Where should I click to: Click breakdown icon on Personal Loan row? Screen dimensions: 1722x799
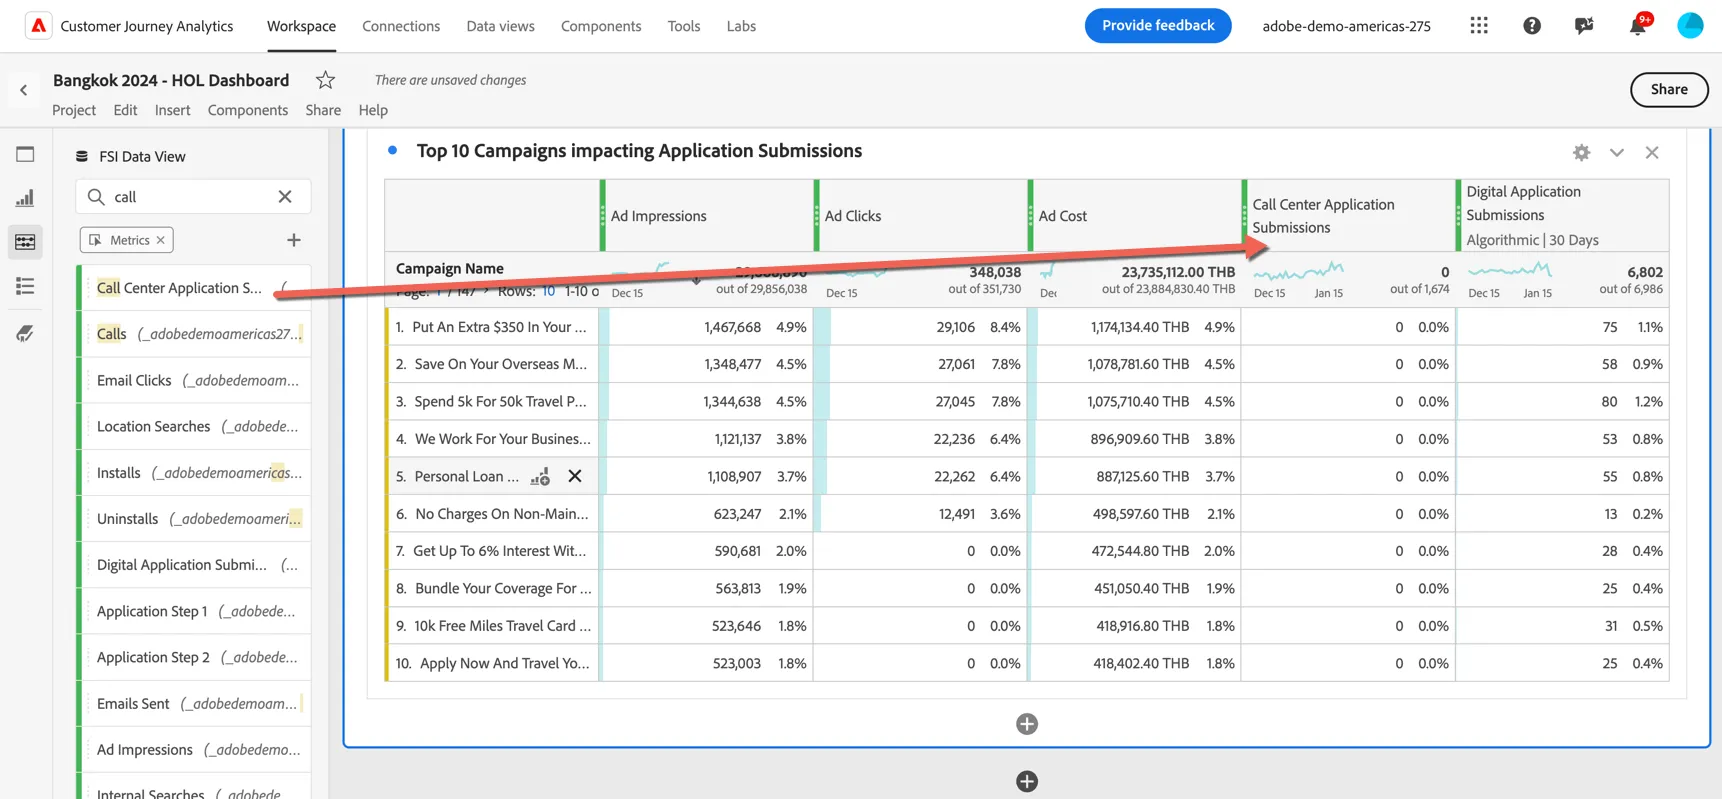click(541, 477)
